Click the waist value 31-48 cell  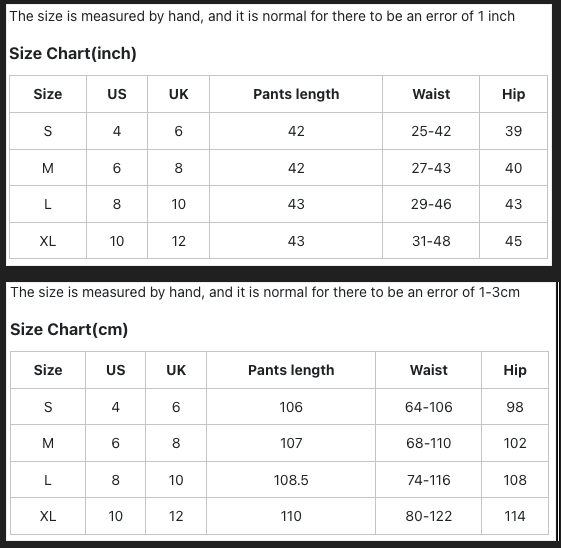pyautogui.click(x=431, y=241)
